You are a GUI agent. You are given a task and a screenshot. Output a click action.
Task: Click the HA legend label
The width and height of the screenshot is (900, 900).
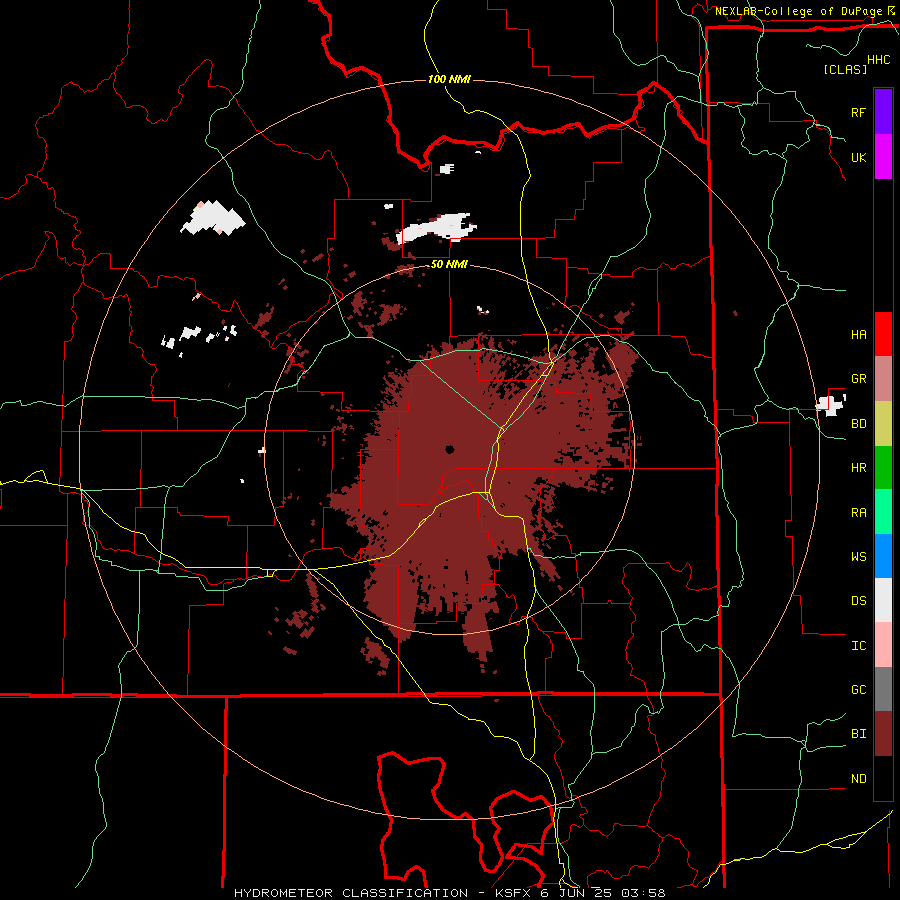tap(858, 334)
